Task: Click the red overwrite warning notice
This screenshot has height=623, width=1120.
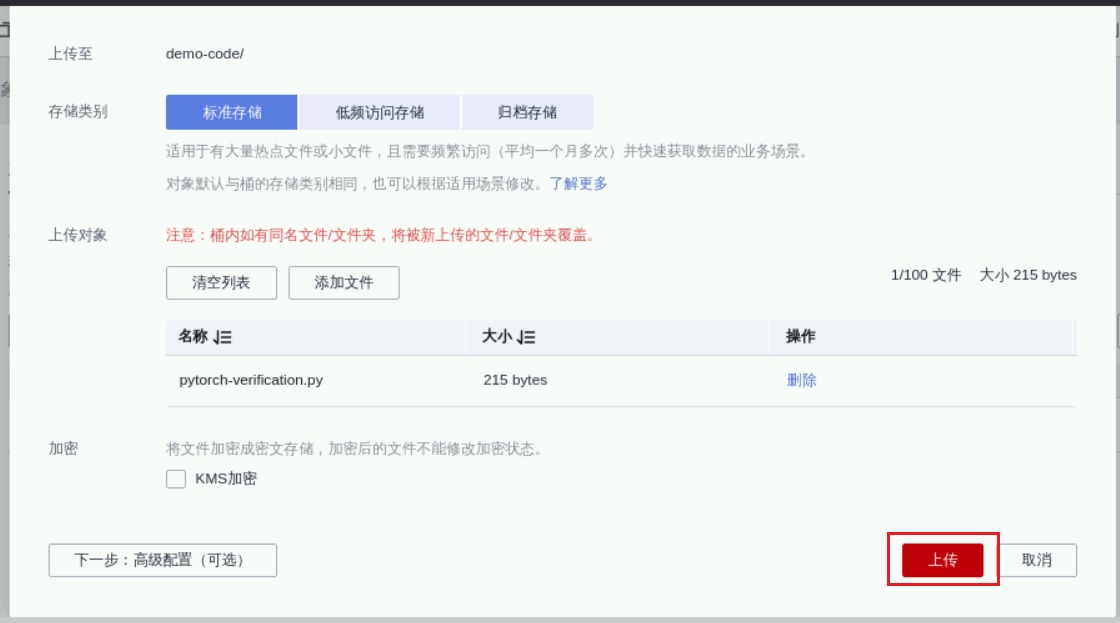Action: coord(380,236)
